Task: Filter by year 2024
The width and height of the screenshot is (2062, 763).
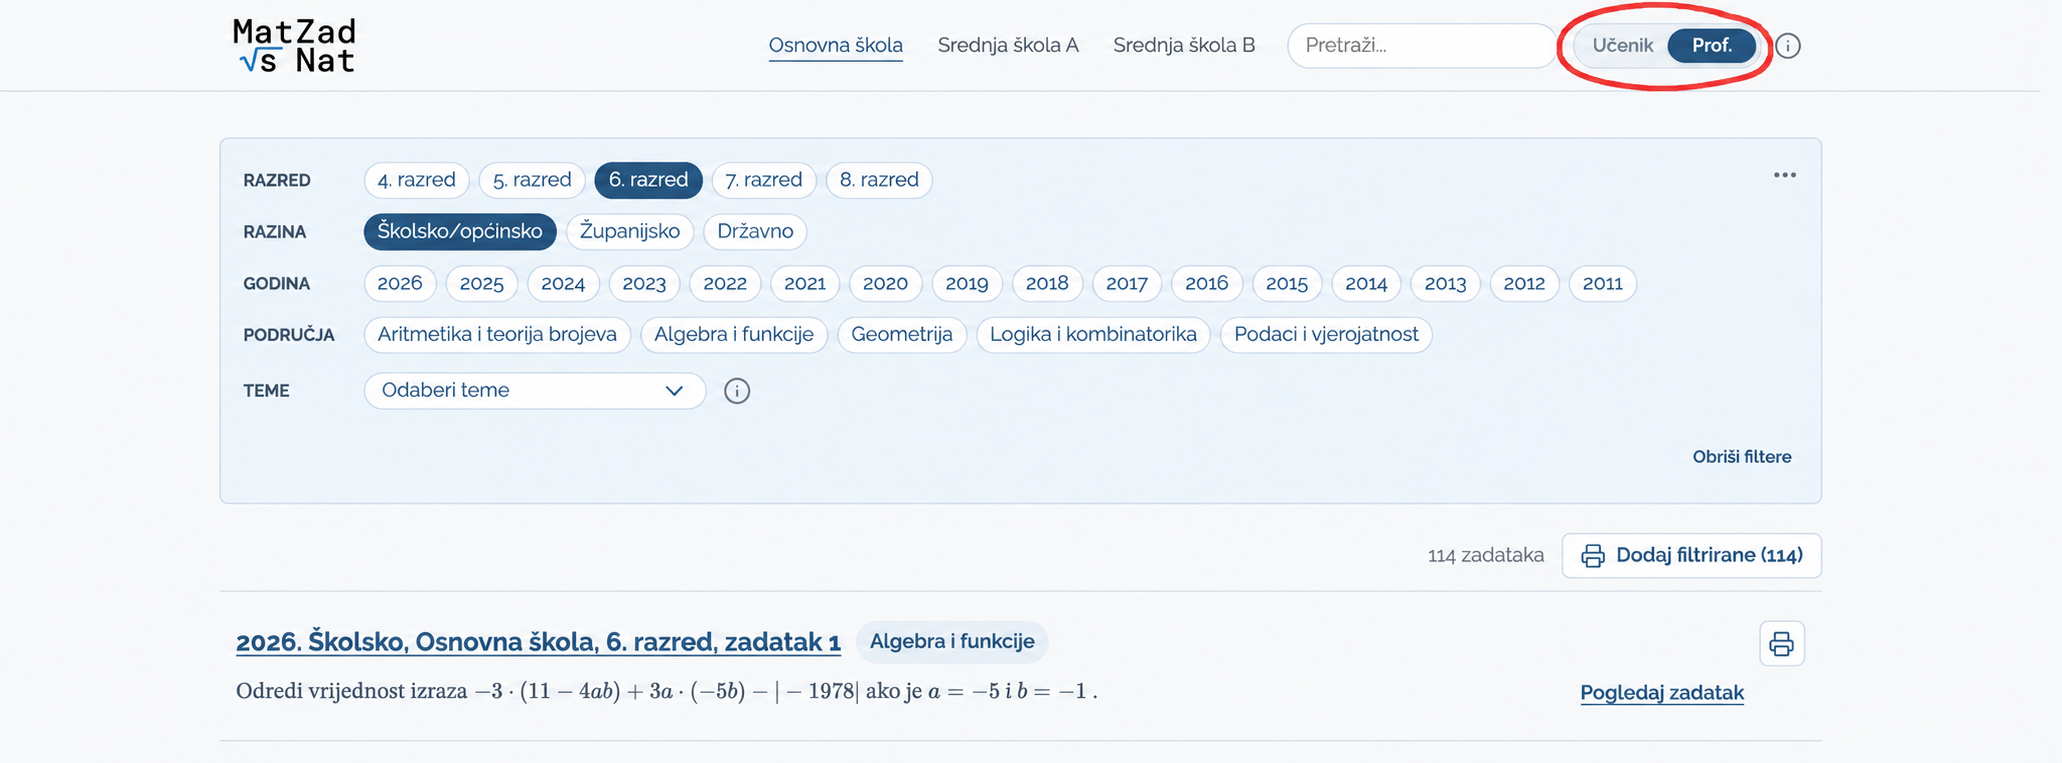Action: (x=563, y=284)
